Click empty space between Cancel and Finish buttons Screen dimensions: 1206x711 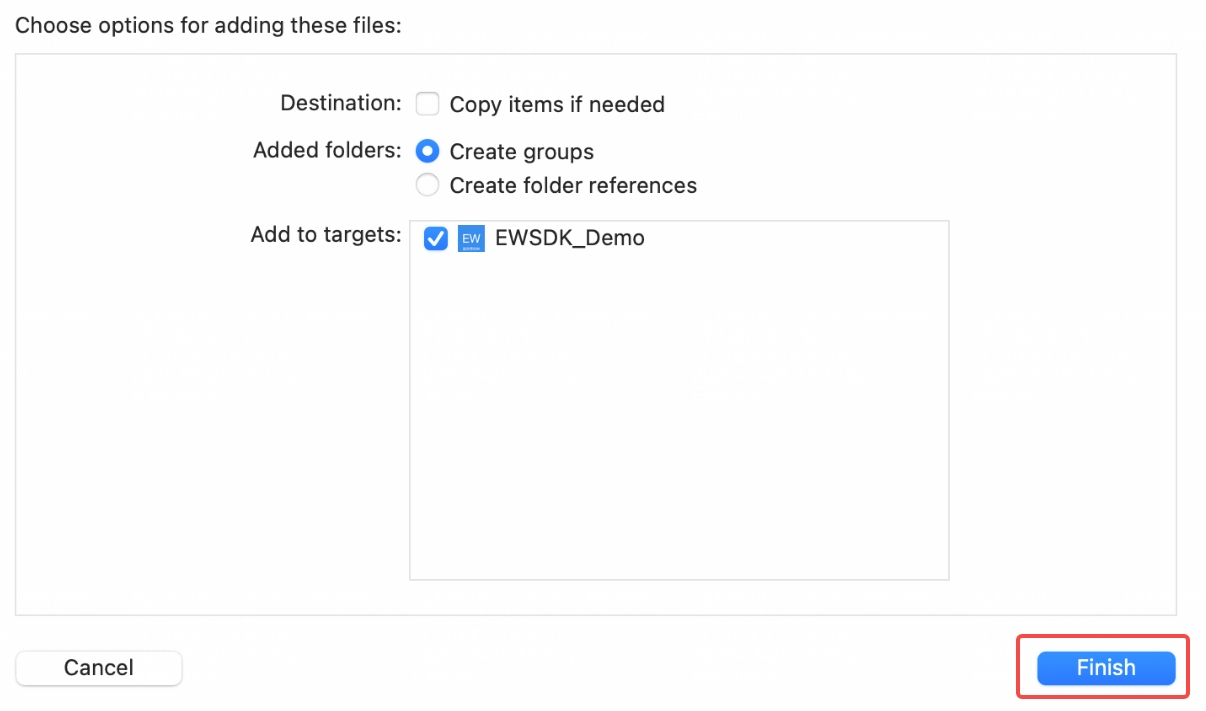(x=600, y=668)
